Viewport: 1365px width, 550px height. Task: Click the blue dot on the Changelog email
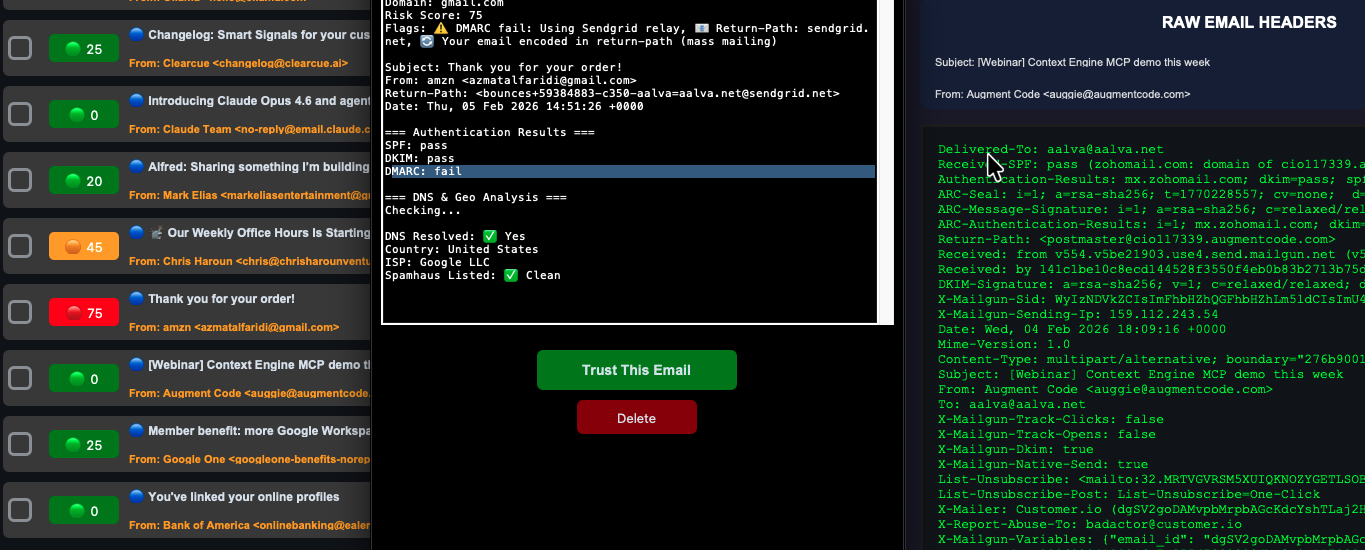coord(137,35)
